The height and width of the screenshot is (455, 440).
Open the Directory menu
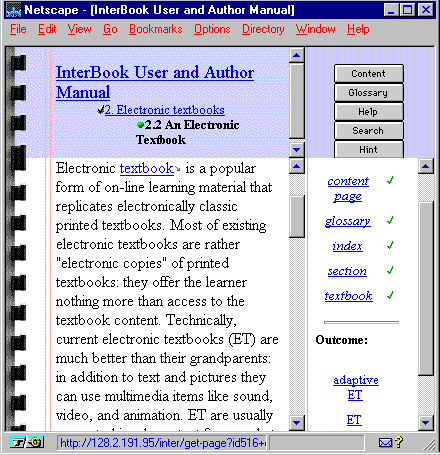(x=263, y=29)
